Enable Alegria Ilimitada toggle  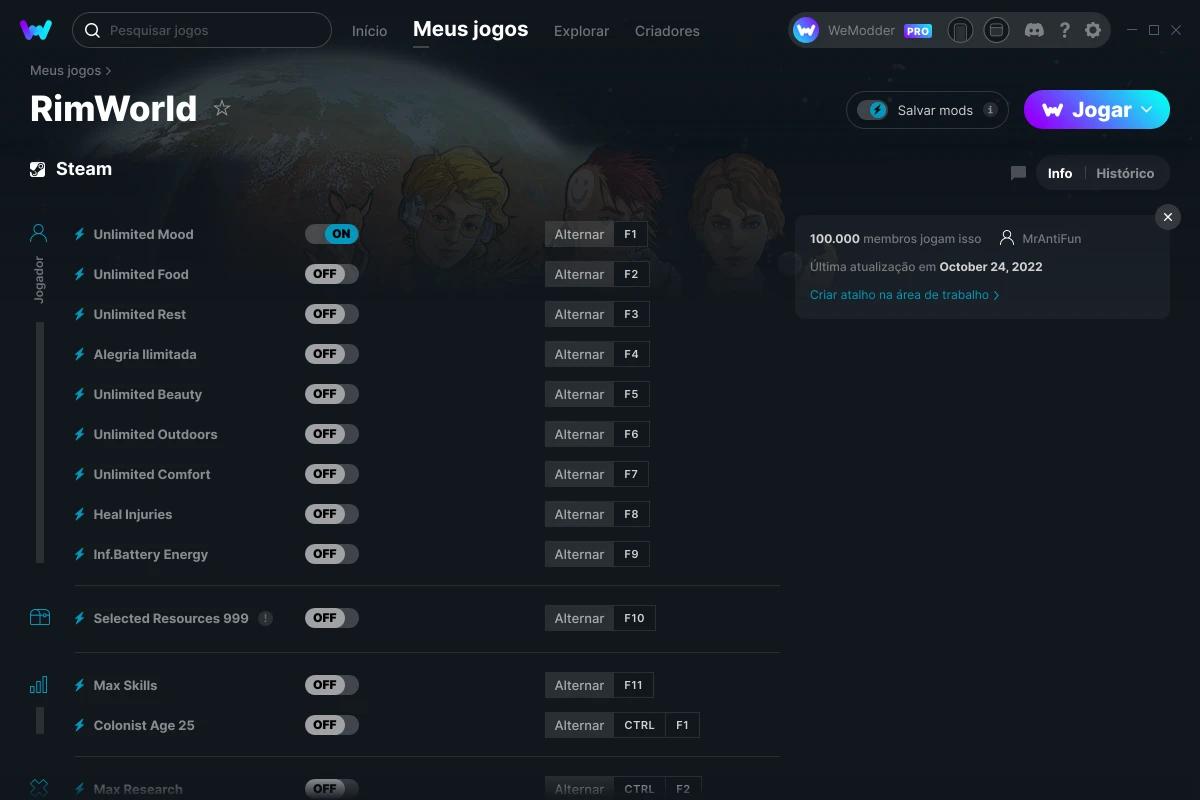(x=332, y=354)
